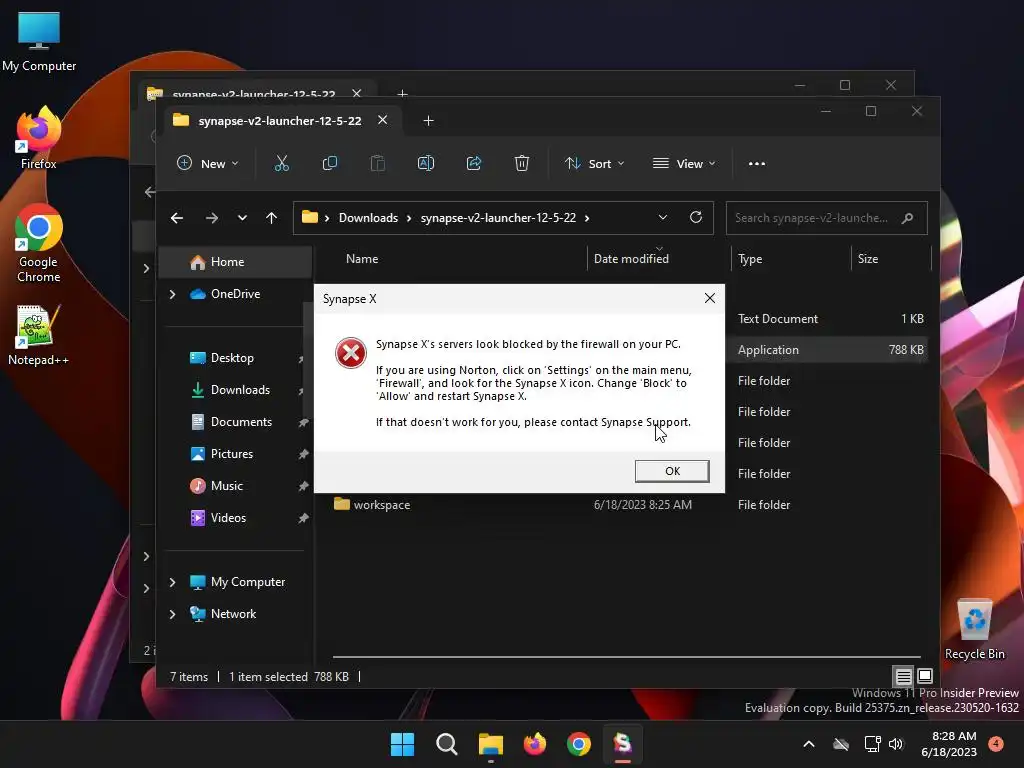Select Home in navigation pane
Image resolution: width=1024 pixels, height=768 pixels.
coord(235,262)
